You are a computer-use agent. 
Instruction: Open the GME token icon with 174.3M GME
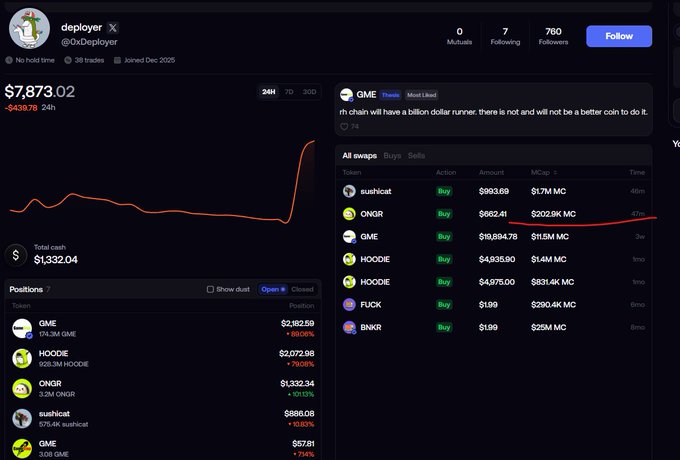pyautogui.click(x=22, y=329)
